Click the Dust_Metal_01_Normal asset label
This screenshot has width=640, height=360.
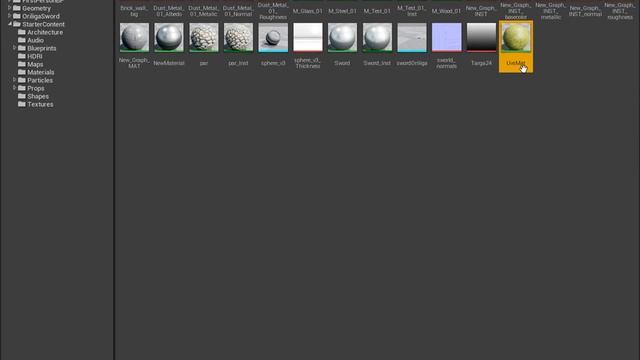pos(238,11)
